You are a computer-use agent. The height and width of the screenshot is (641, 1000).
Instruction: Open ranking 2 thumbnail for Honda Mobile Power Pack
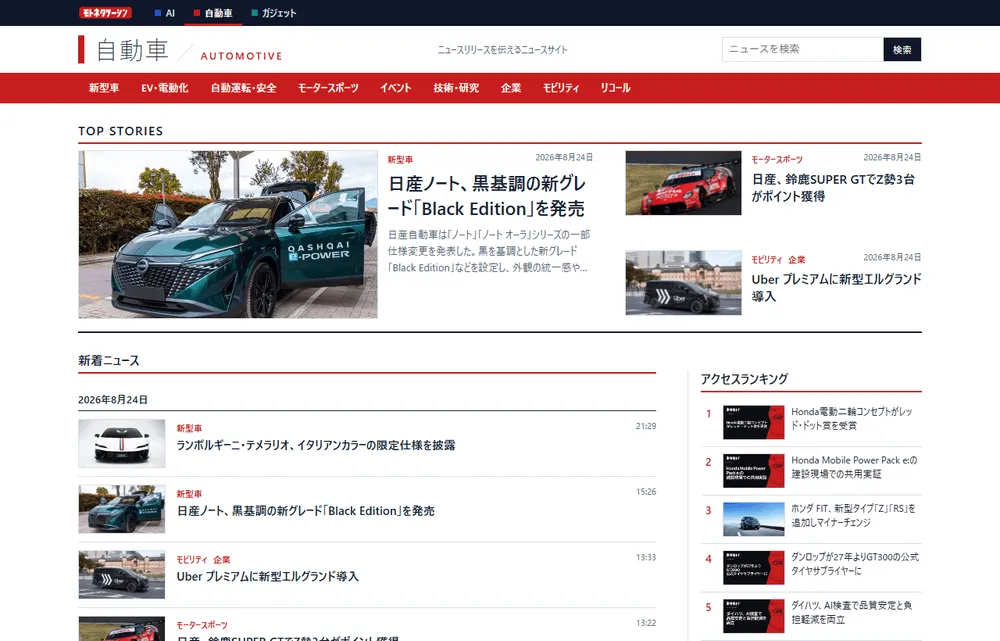[754, 471]
